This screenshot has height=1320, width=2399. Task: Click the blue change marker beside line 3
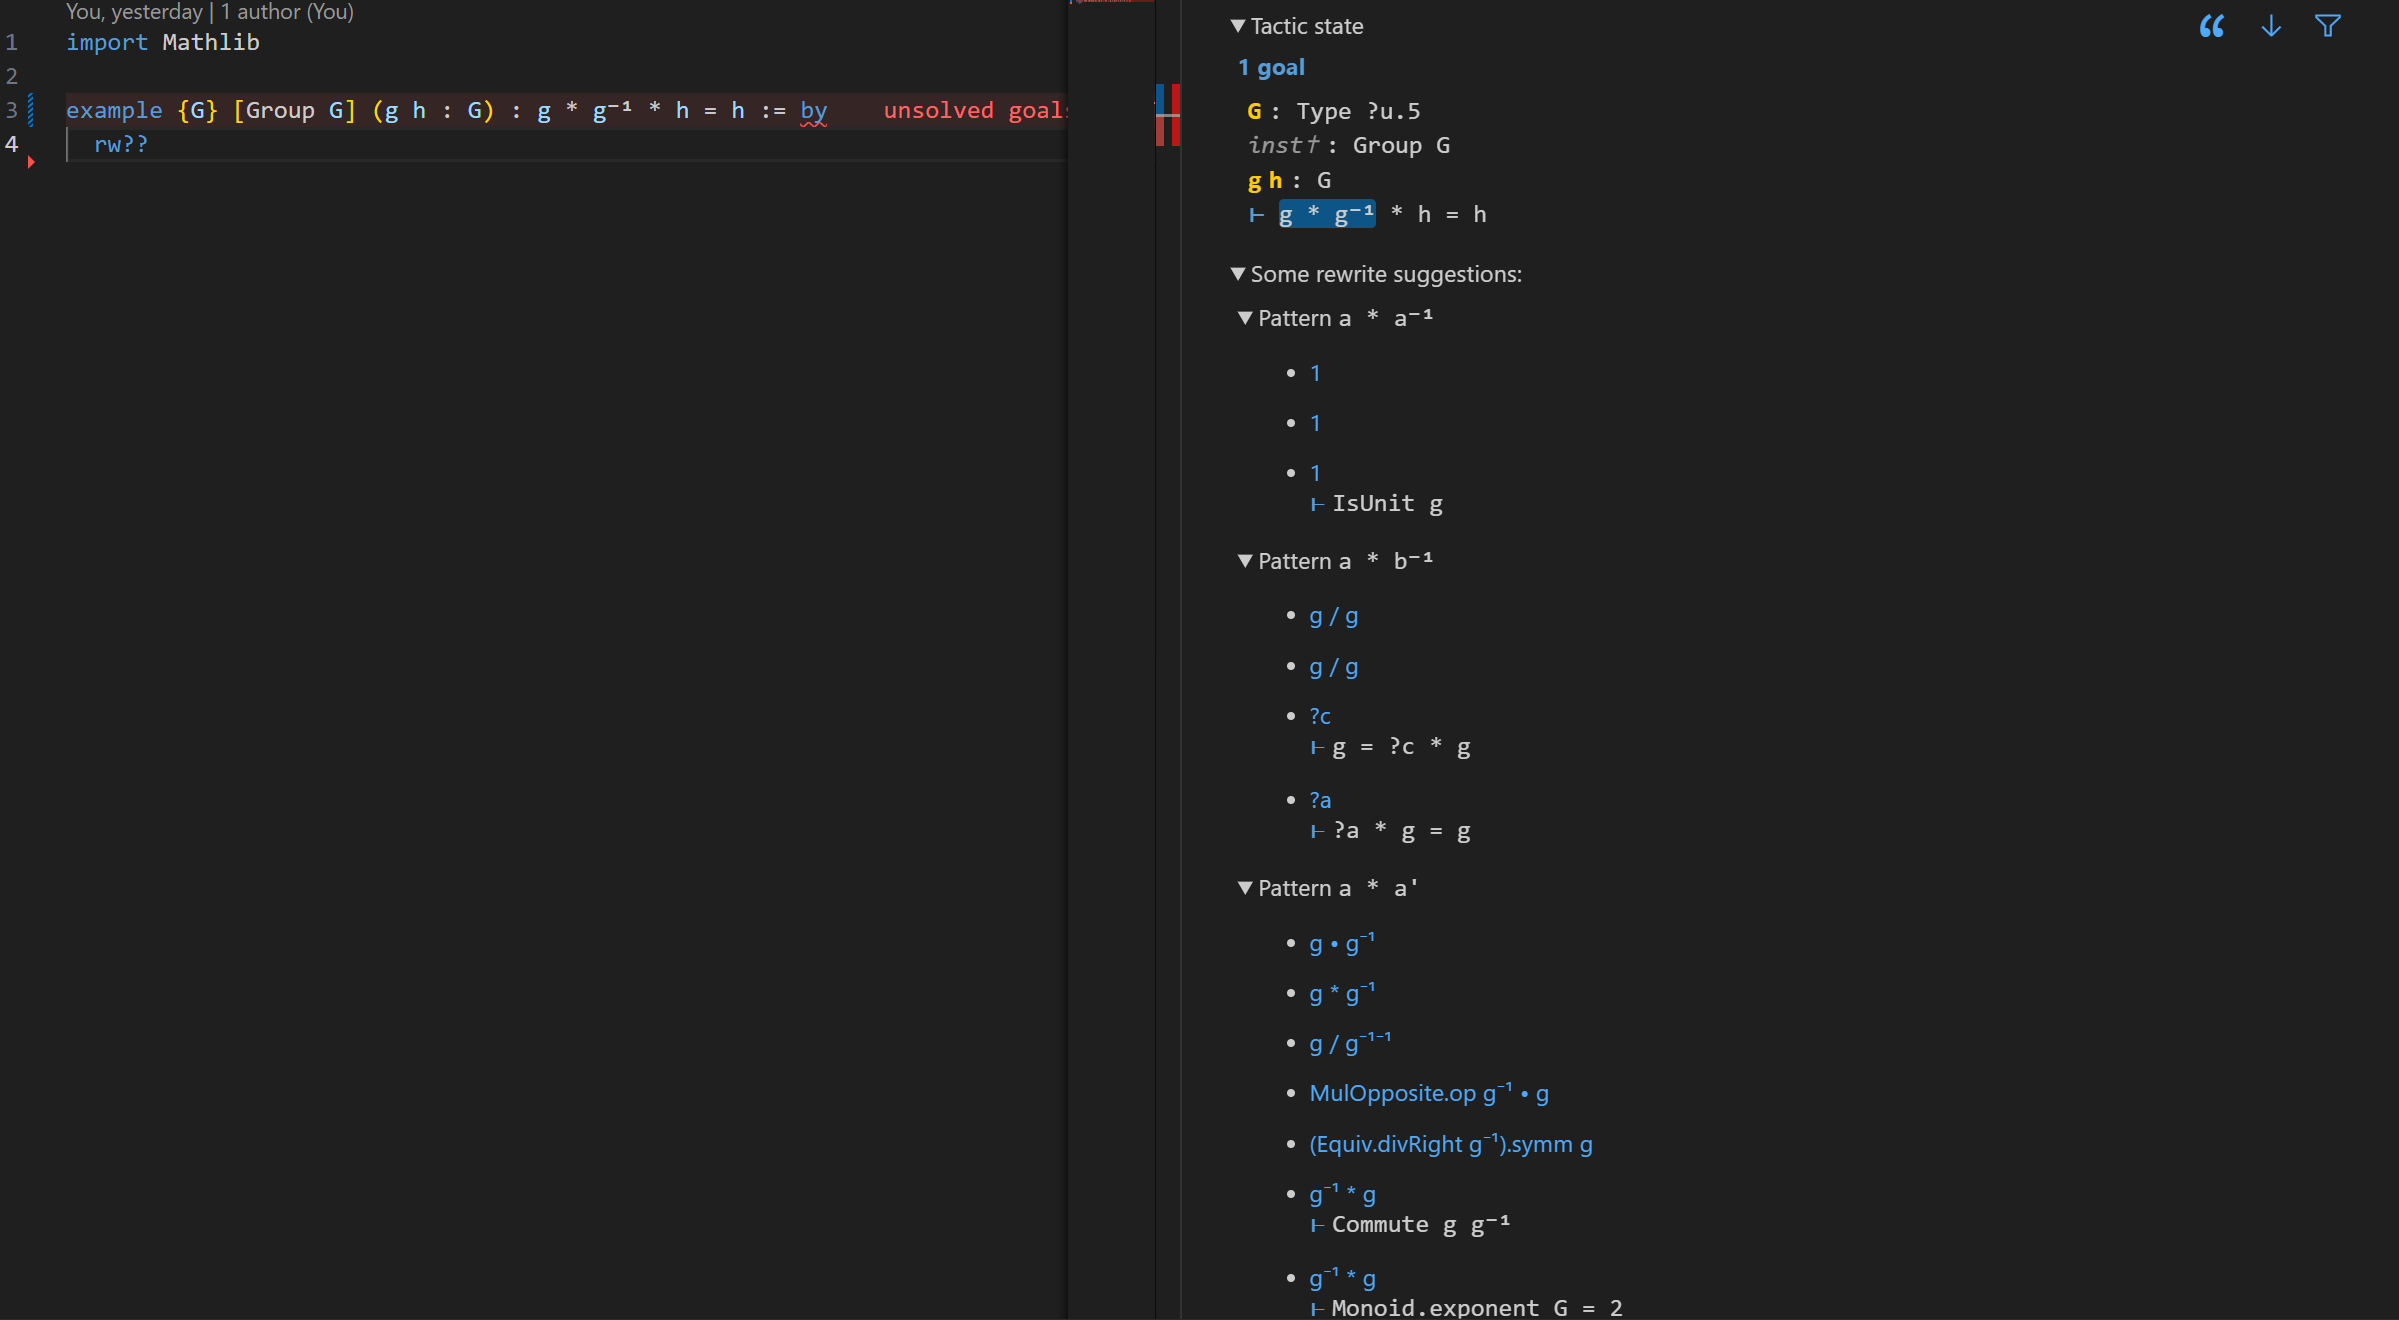31,110
